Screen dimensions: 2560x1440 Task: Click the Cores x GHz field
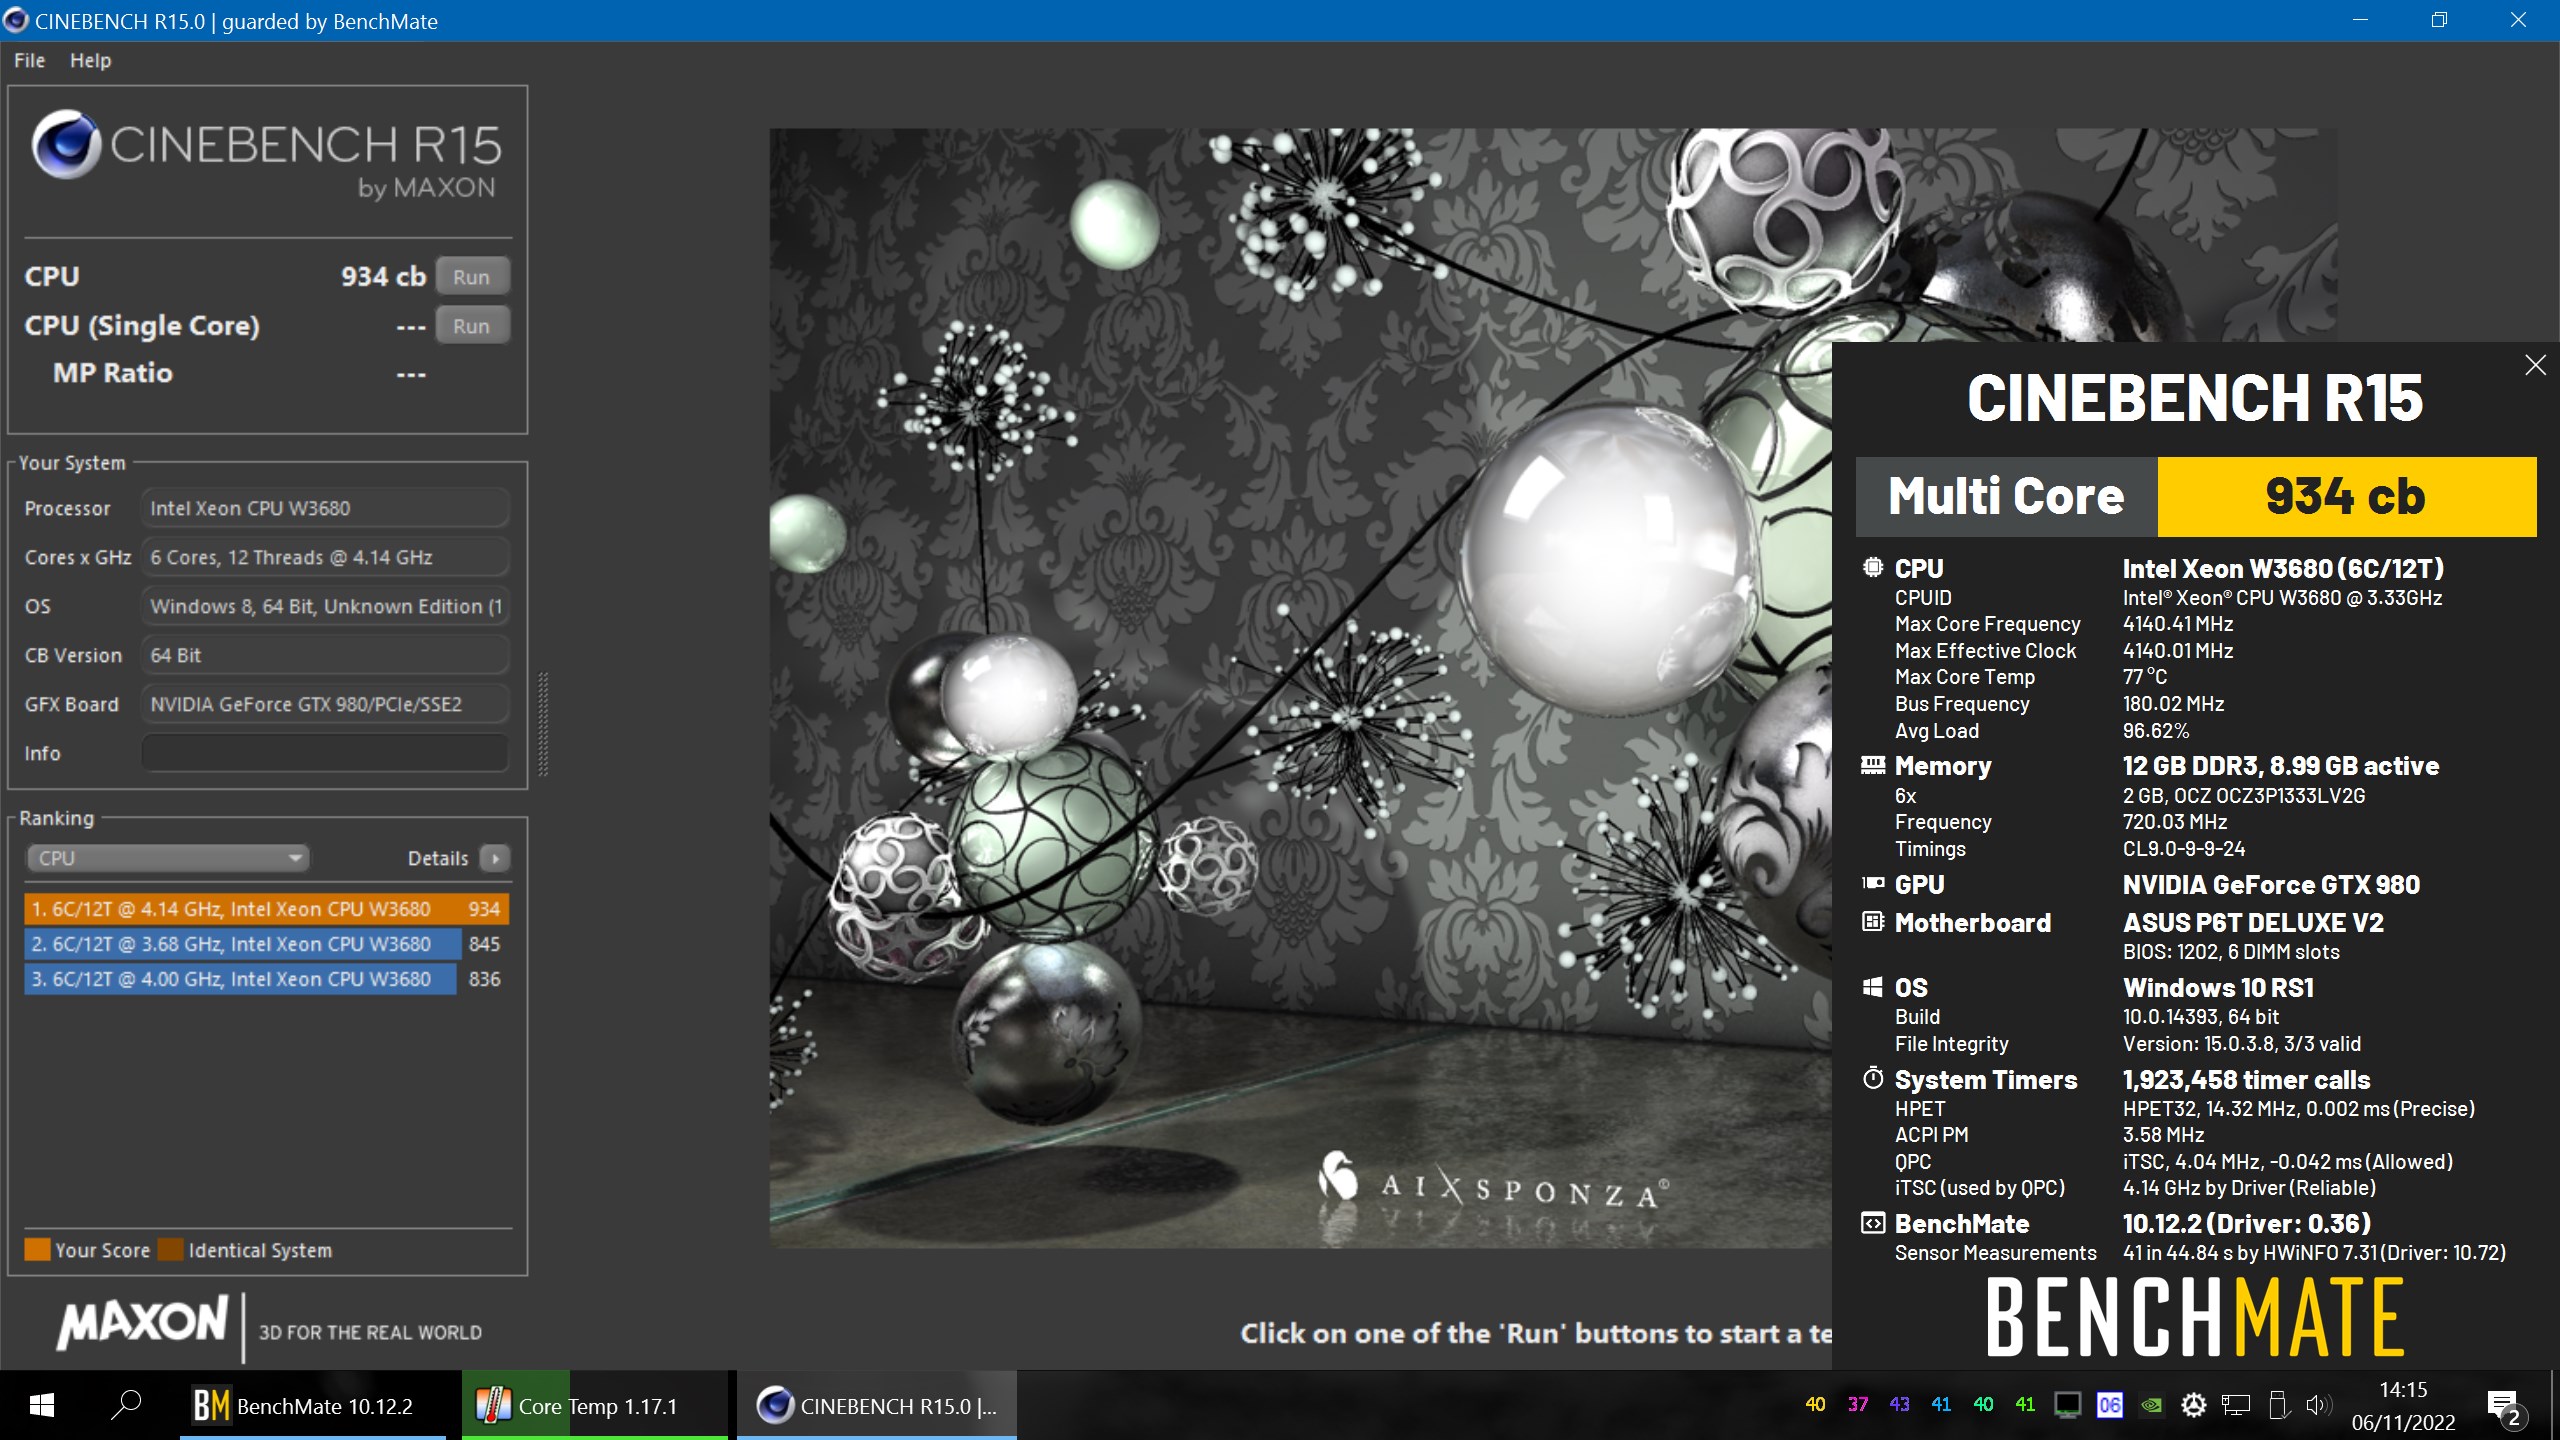(x=325, y=557)
